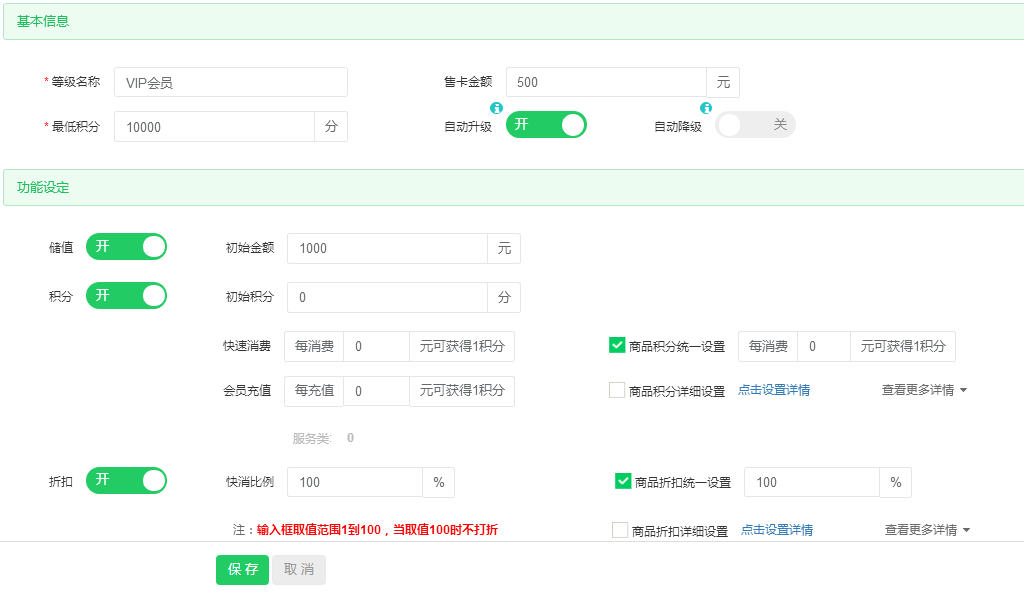Expand 查看更多详情 in the discount row
The width and height of the screenshot is (1024, 593).
927,530
